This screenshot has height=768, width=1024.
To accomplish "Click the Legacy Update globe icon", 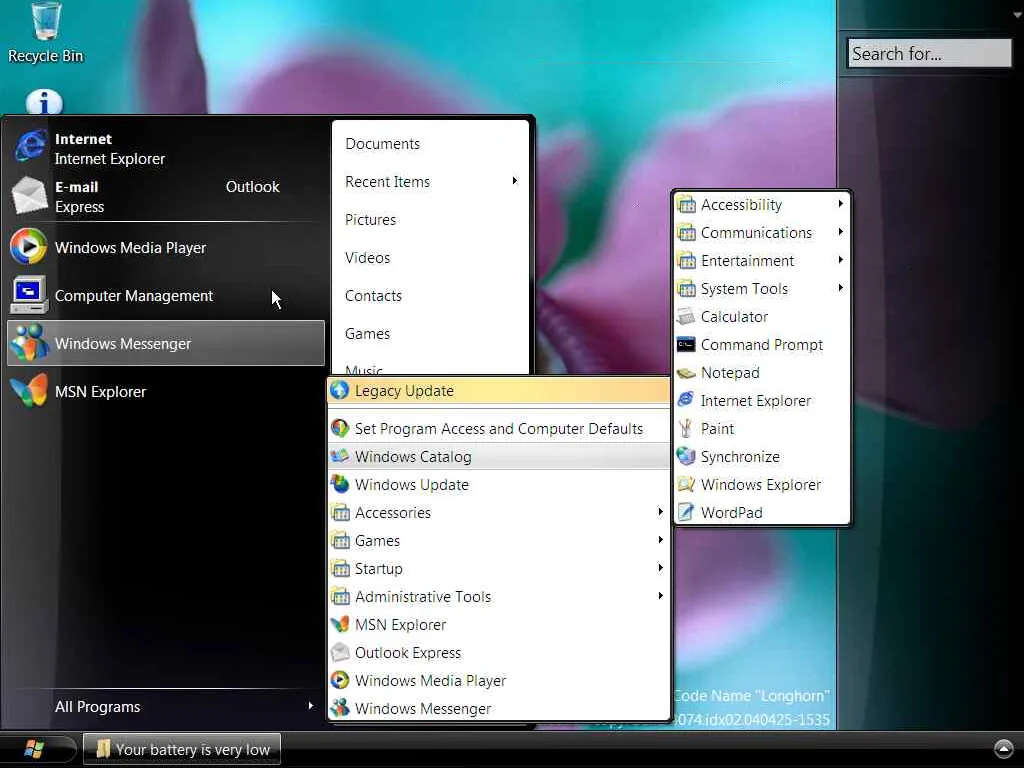I will click(x=340, y=391).
